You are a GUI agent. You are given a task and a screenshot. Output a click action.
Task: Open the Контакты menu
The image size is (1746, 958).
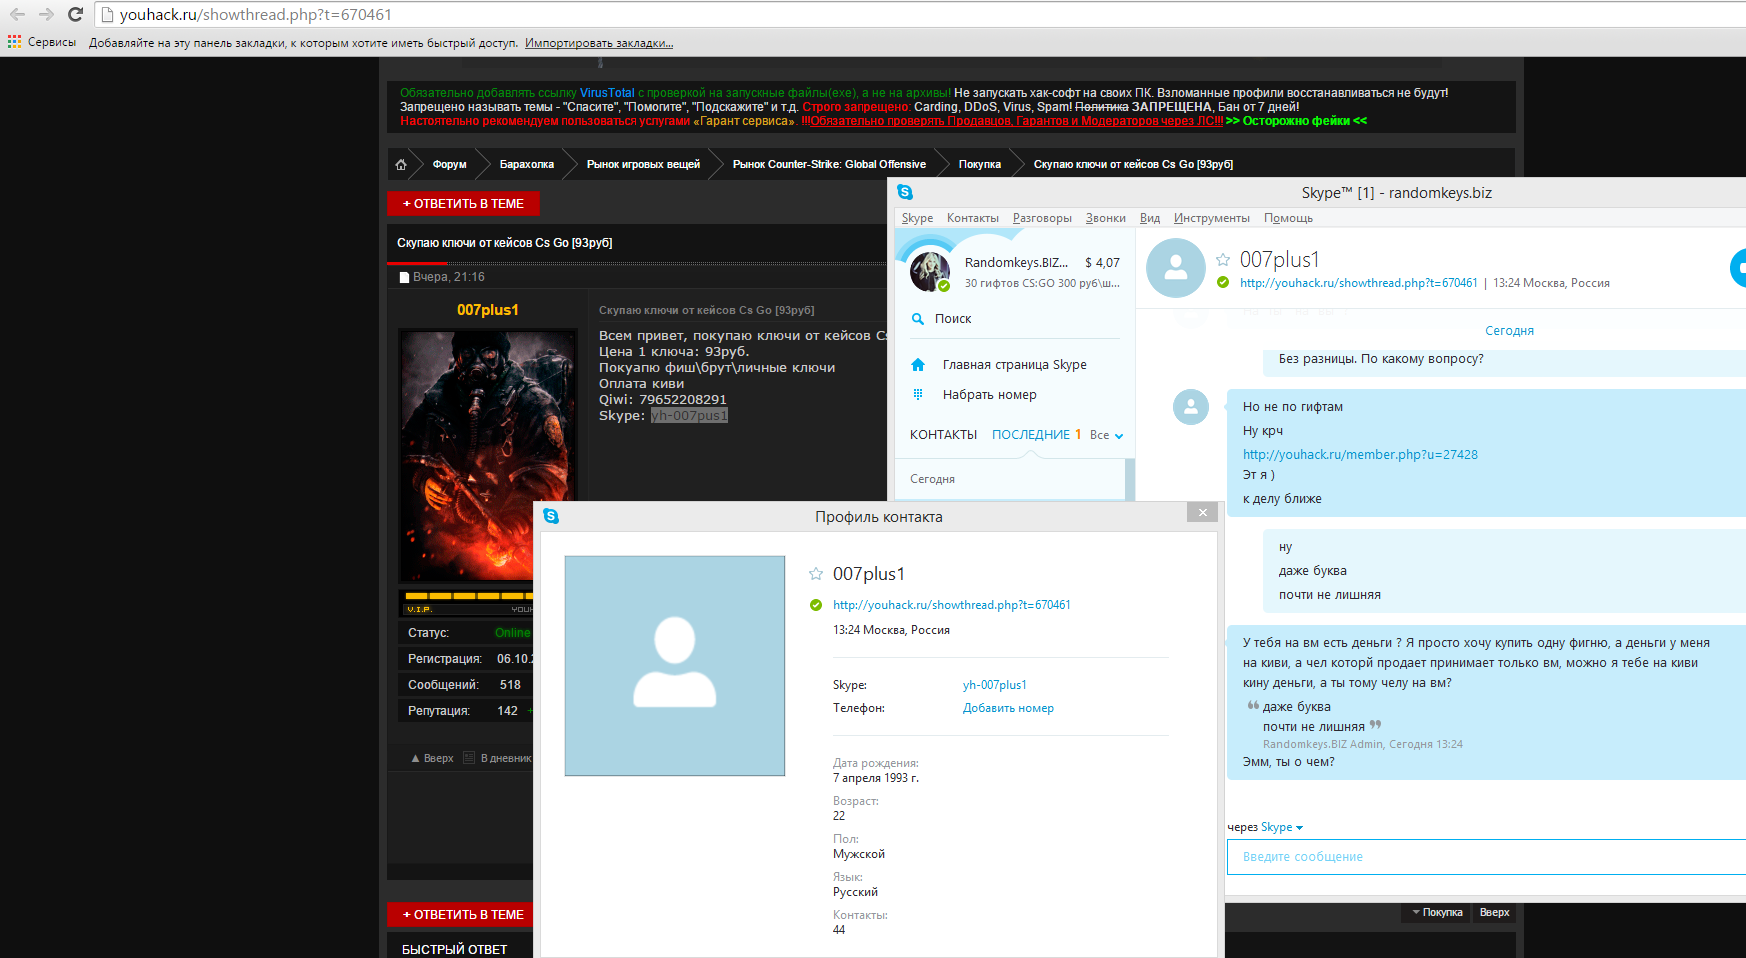(973, 218)
